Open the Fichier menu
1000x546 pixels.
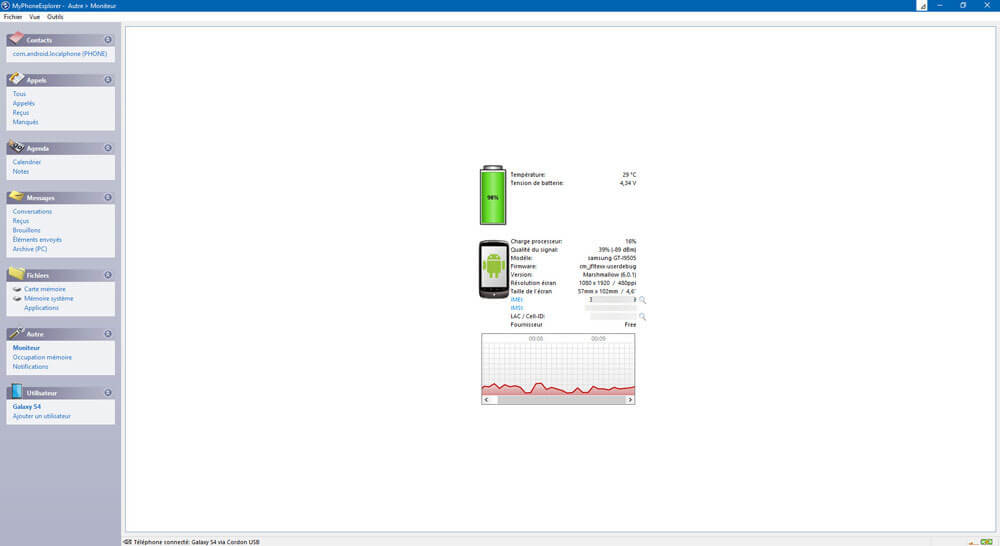coord(13,17)
